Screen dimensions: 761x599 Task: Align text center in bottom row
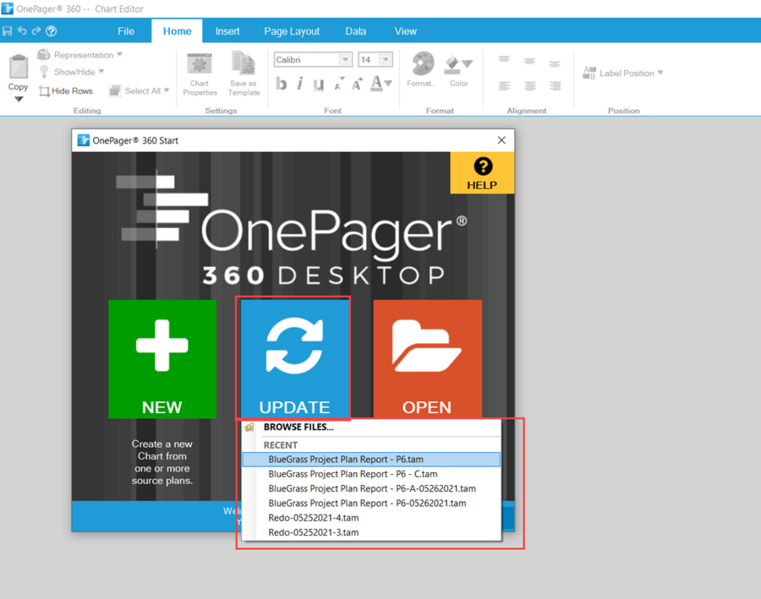[x=530, y=86]
